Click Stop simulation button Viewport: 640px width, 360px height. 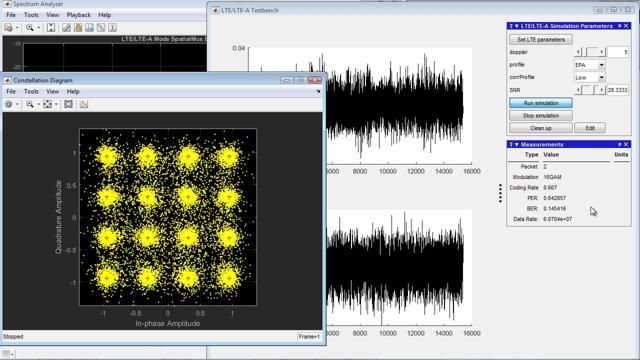pos(541,116)
